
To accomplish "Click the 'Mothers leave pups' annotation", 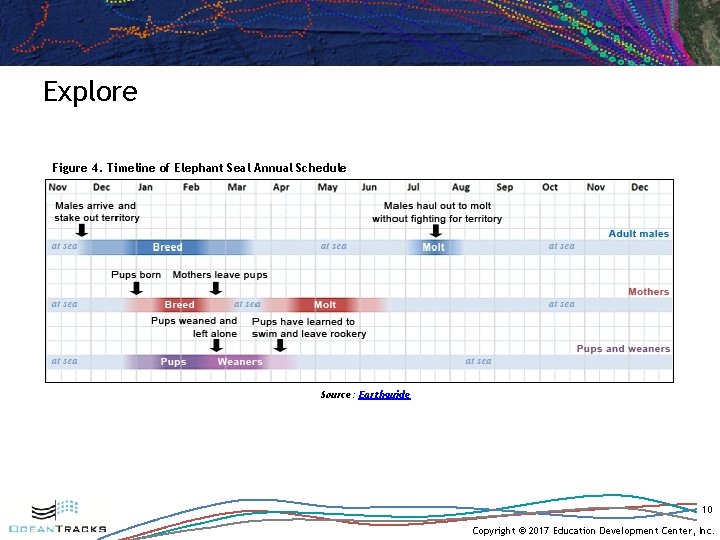I will [x=220, y=275].
